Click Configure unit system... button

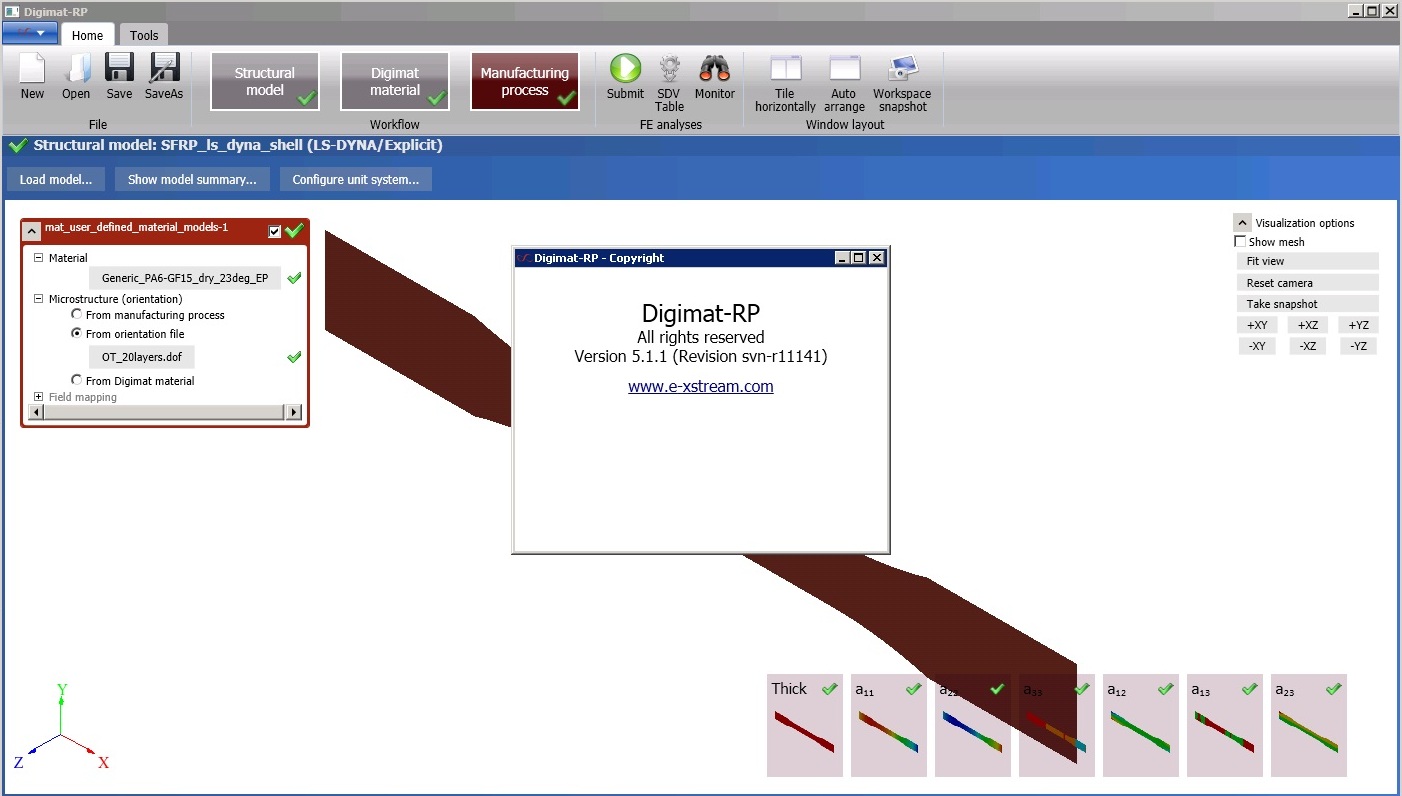(356, 180)
